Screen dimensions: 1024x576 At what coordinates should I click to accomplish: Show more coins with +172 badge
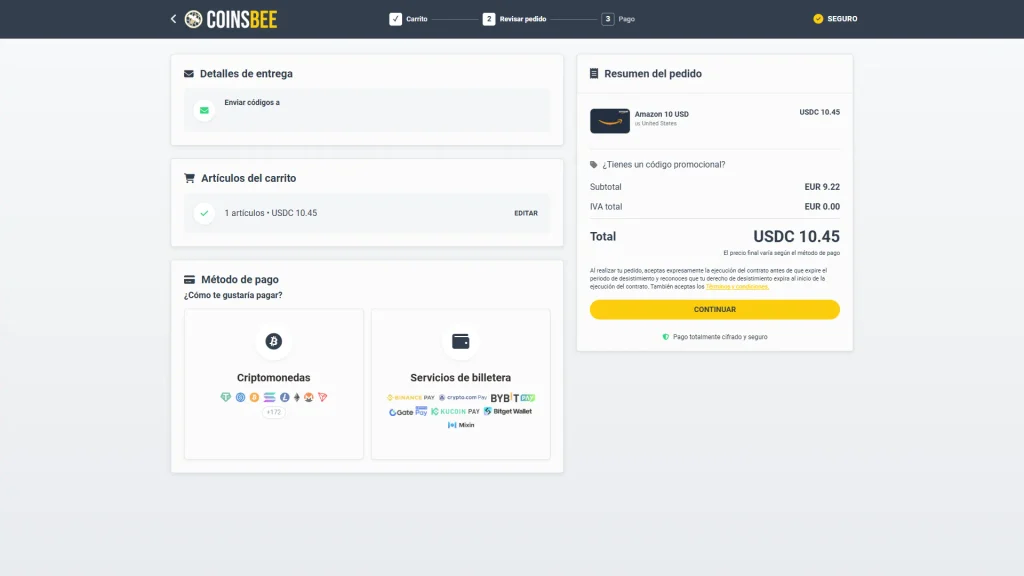[274, 412]
